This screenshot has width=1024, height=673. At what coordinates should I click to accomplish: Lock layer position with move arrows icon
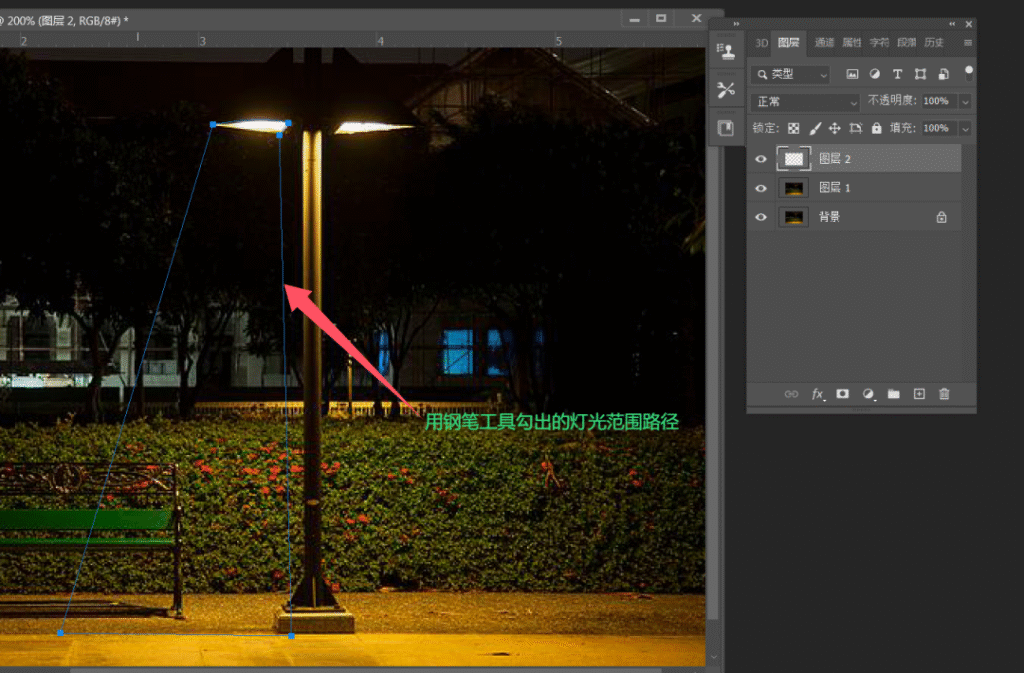(834, 129)
